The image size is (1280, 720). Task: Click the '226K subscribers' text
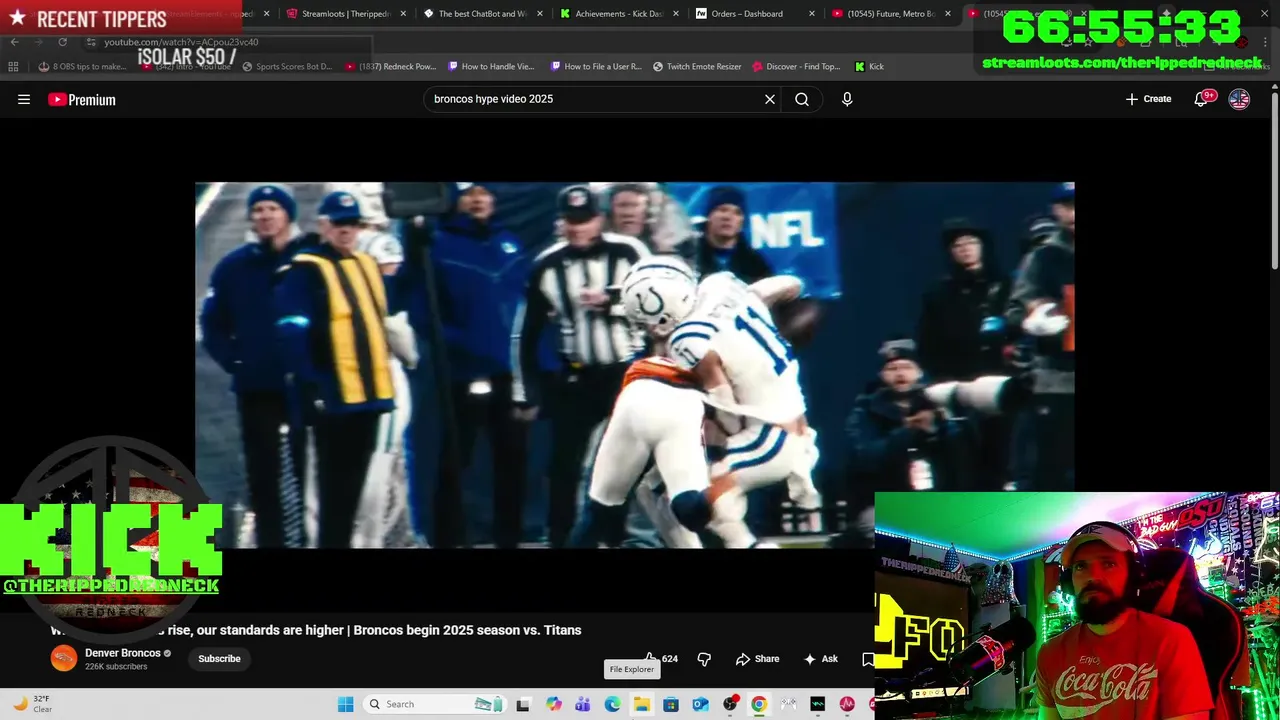point(116,667)
